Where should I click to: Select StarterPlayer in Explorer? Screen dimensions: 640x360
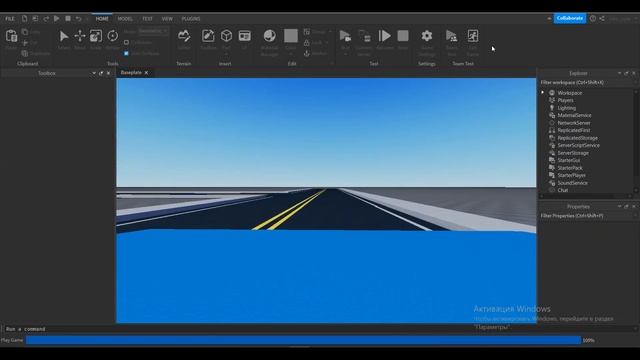[571, 176]
